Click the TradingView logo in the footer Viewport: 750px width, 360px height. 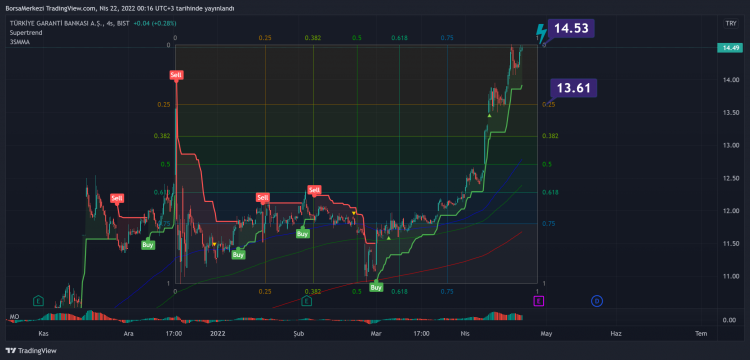[32, 351]
